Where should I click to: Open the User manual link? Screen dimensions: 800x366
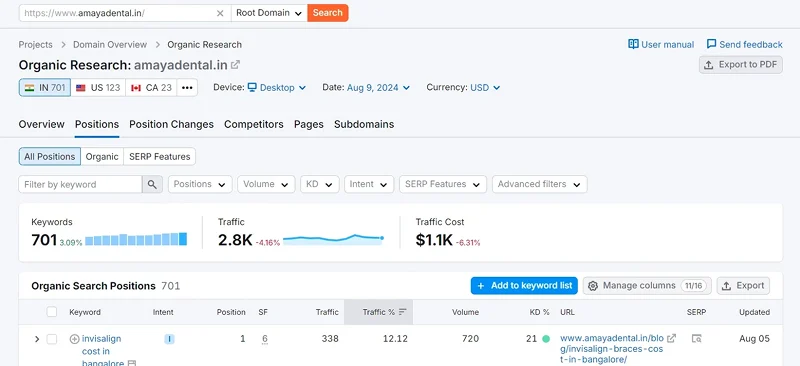pyautogui.click(x=661, y=44)
